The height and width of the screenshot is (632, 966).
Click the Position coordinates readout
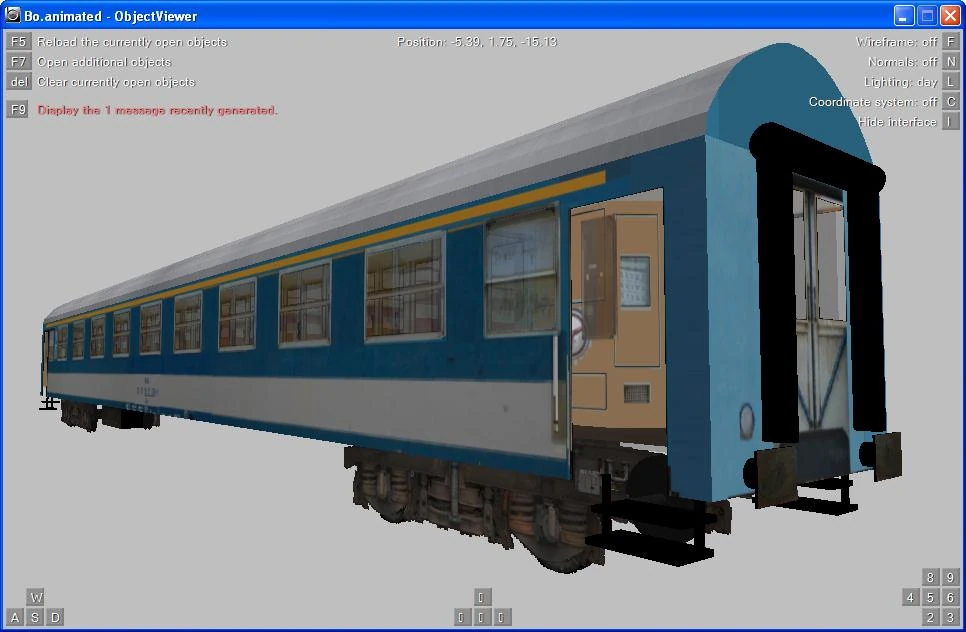(x=477, y=42)
